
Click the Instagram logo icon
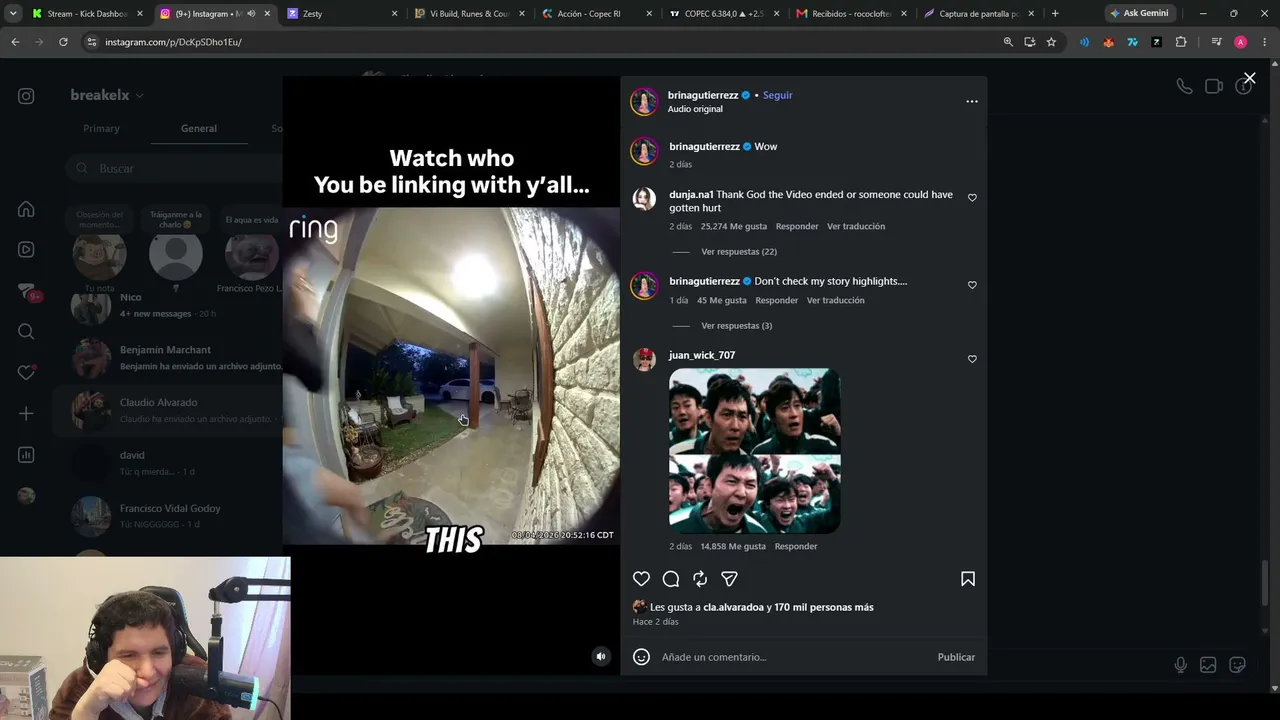[26, 96]
